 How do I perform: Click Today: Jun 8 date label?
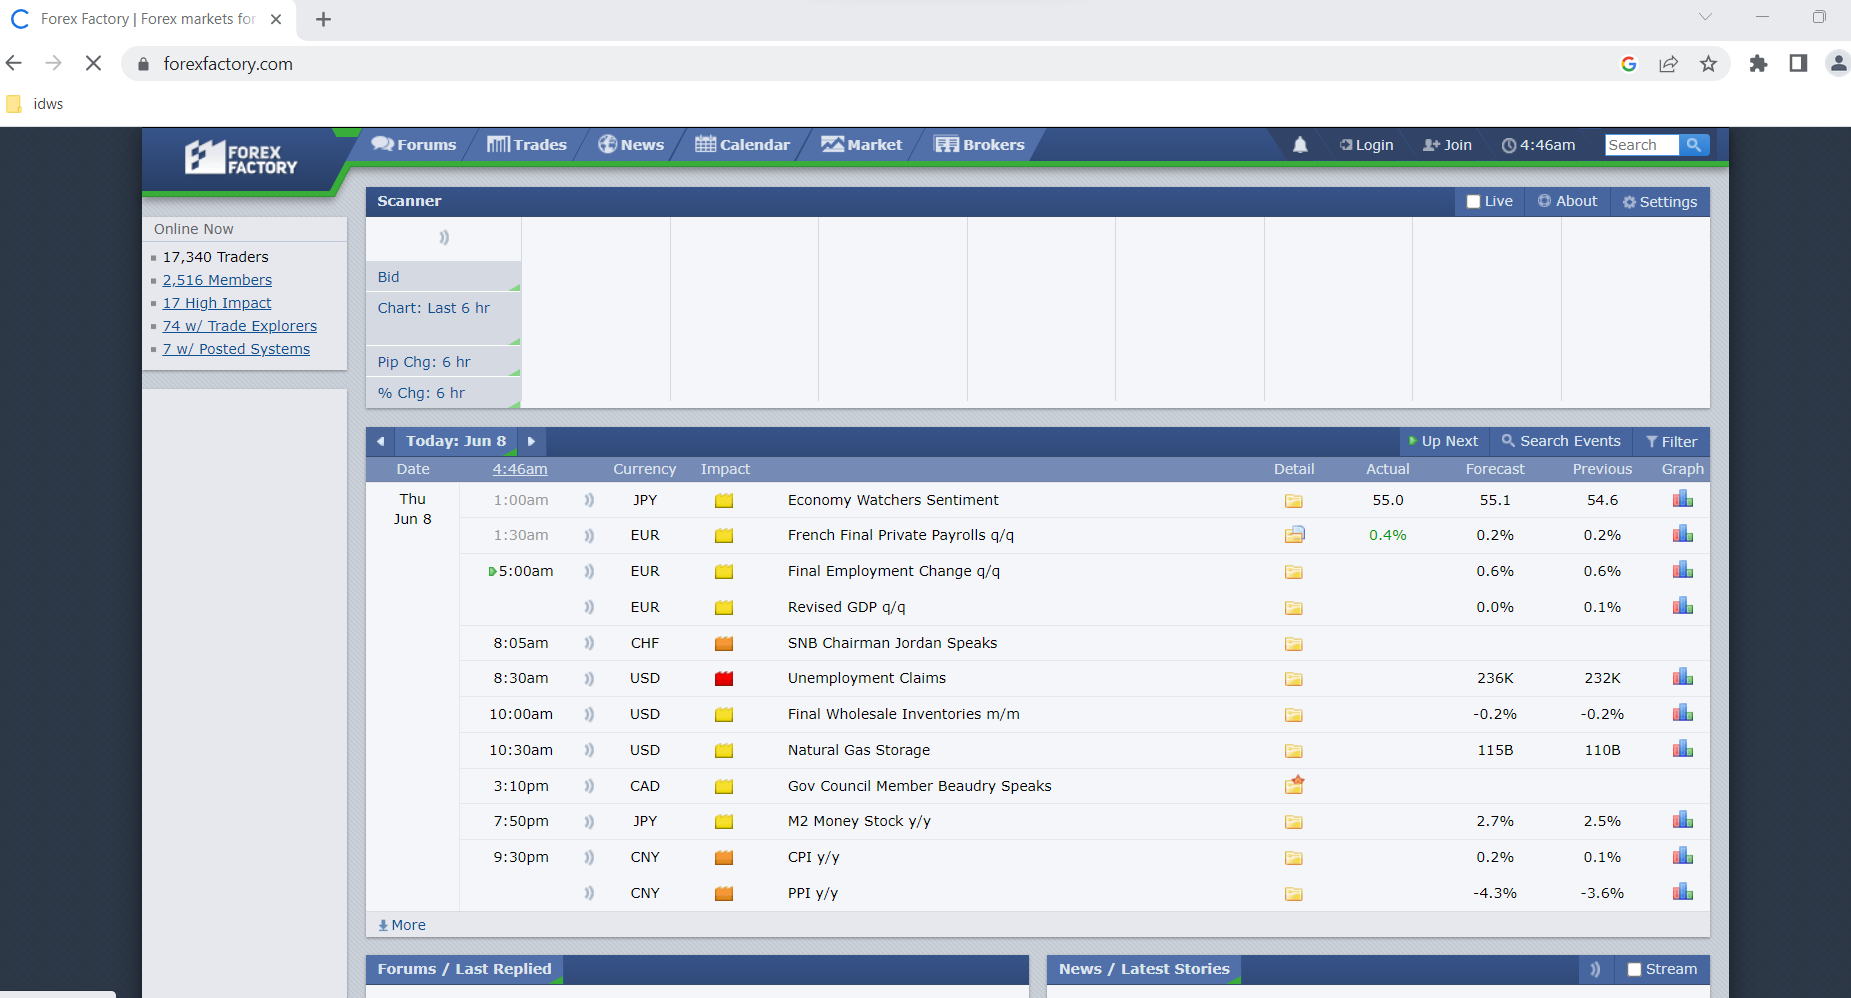click(456, 441)
